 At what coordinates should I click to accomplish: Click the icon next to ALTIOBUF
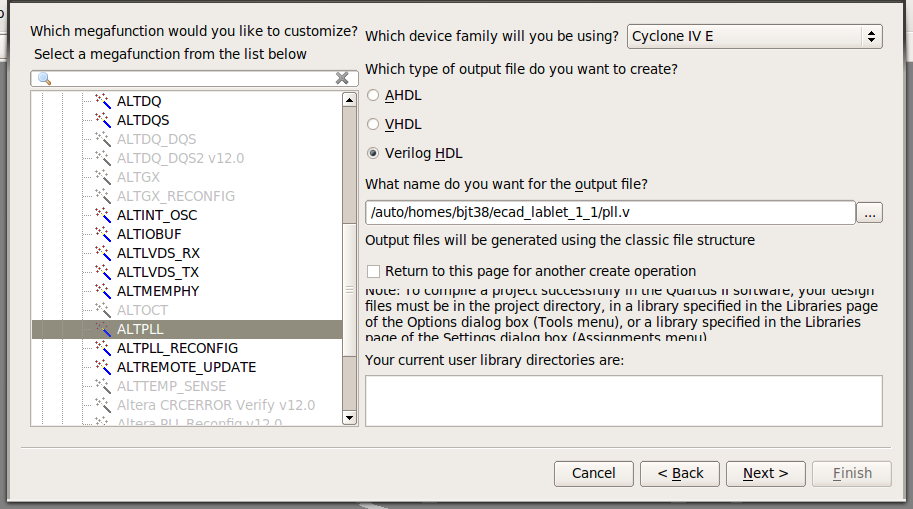pos(102,234)
